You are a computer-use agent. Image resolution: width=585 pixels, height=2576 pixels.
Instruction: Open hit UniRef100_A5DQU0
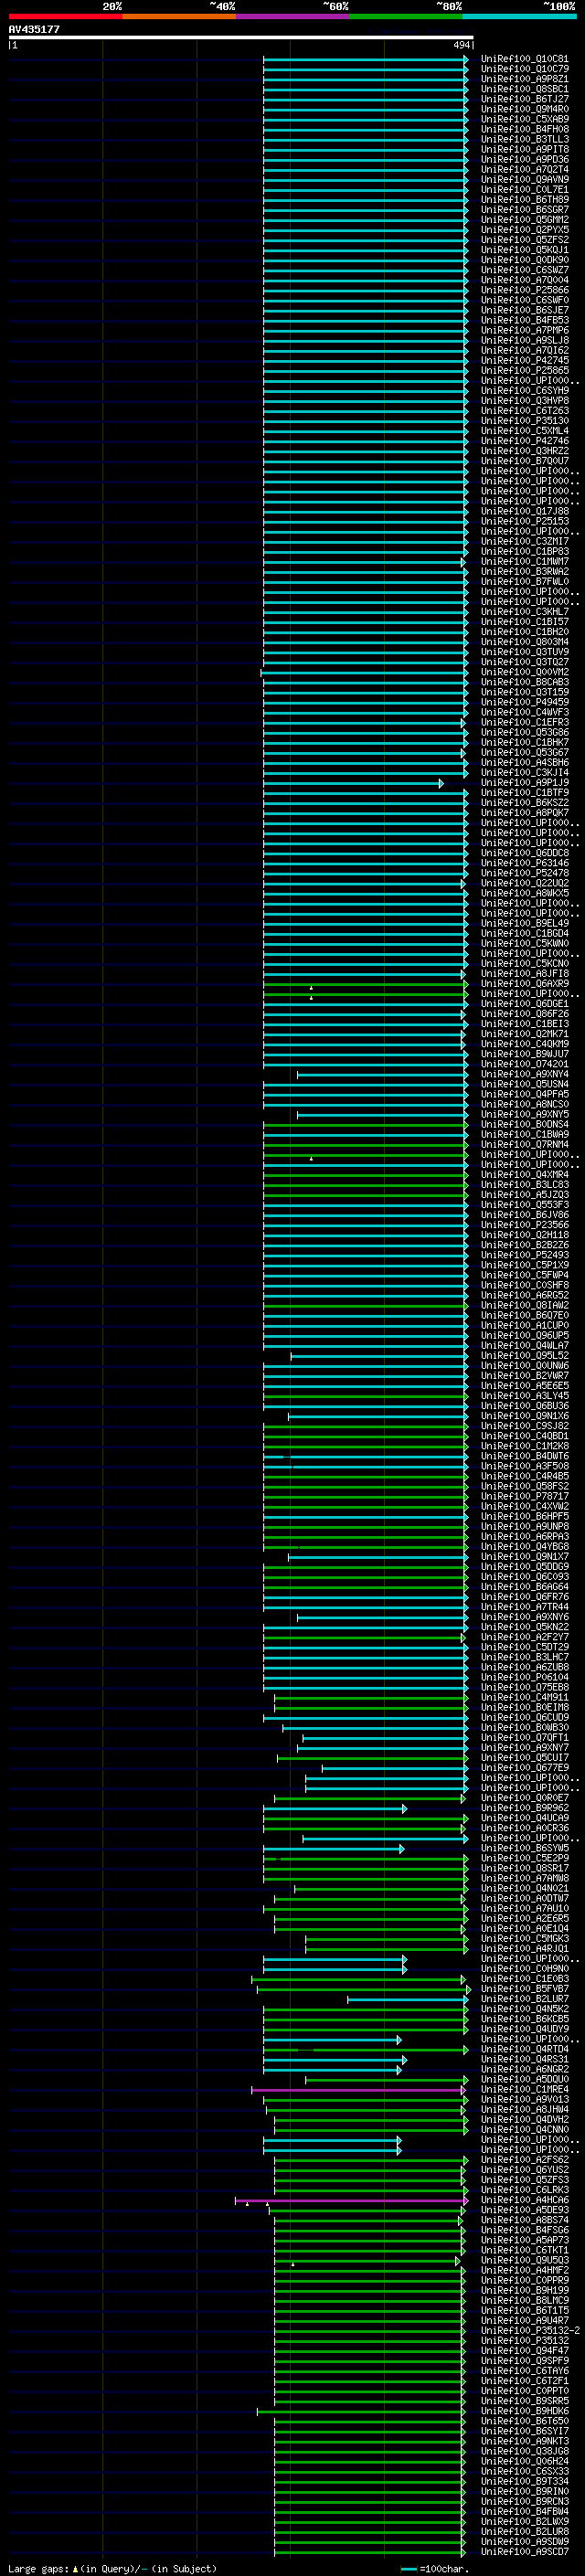click(524, 2079)
